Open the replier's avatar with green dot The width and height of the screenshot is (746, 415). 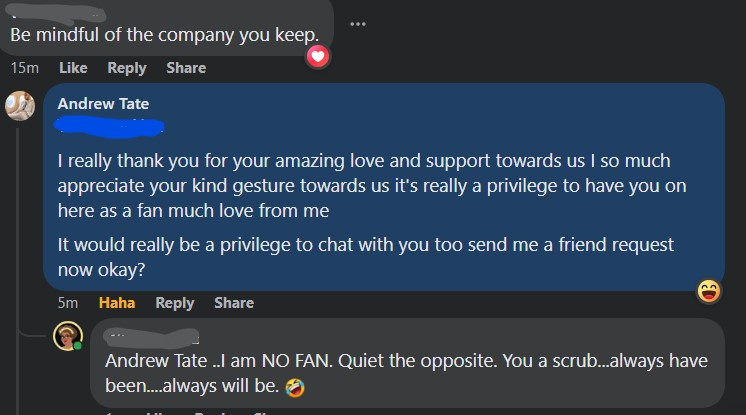coord(68,337)
